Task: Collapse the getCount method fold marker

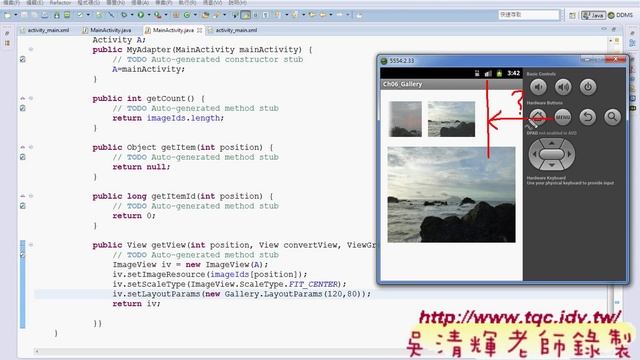Action: click(x=31, y=98)
